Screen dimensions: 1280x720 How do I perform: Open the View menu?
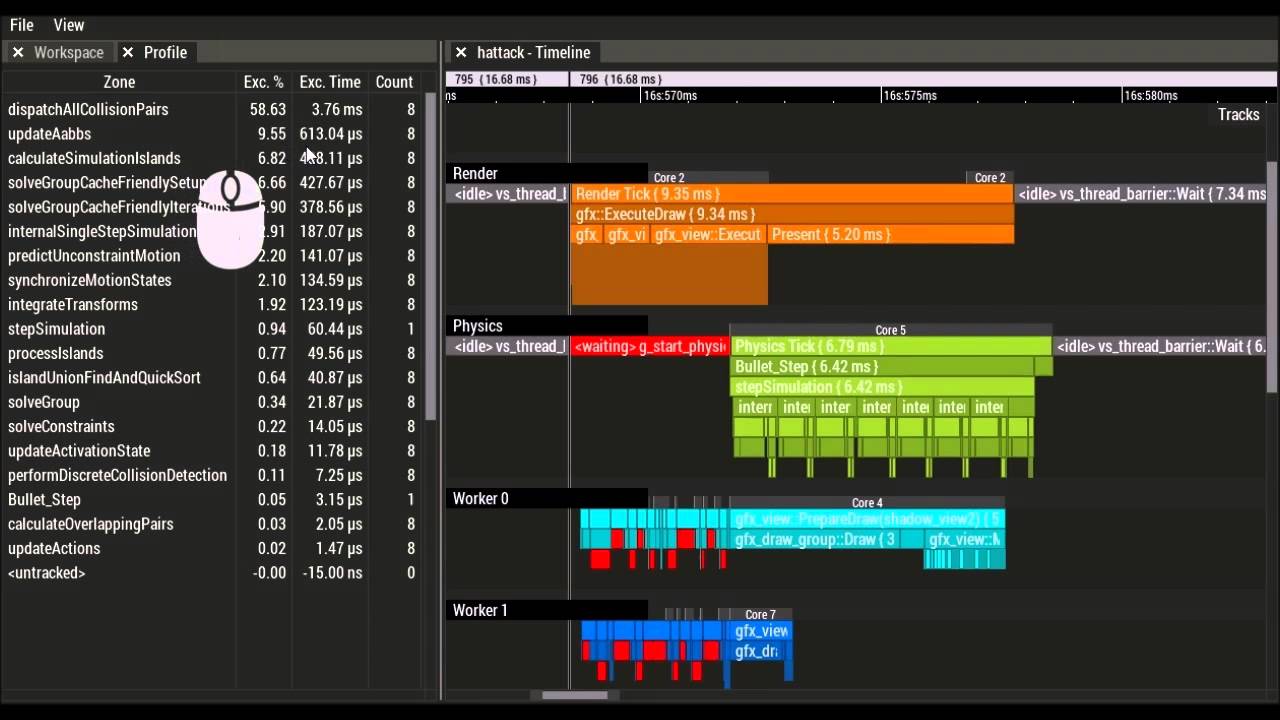coord(69,25)
